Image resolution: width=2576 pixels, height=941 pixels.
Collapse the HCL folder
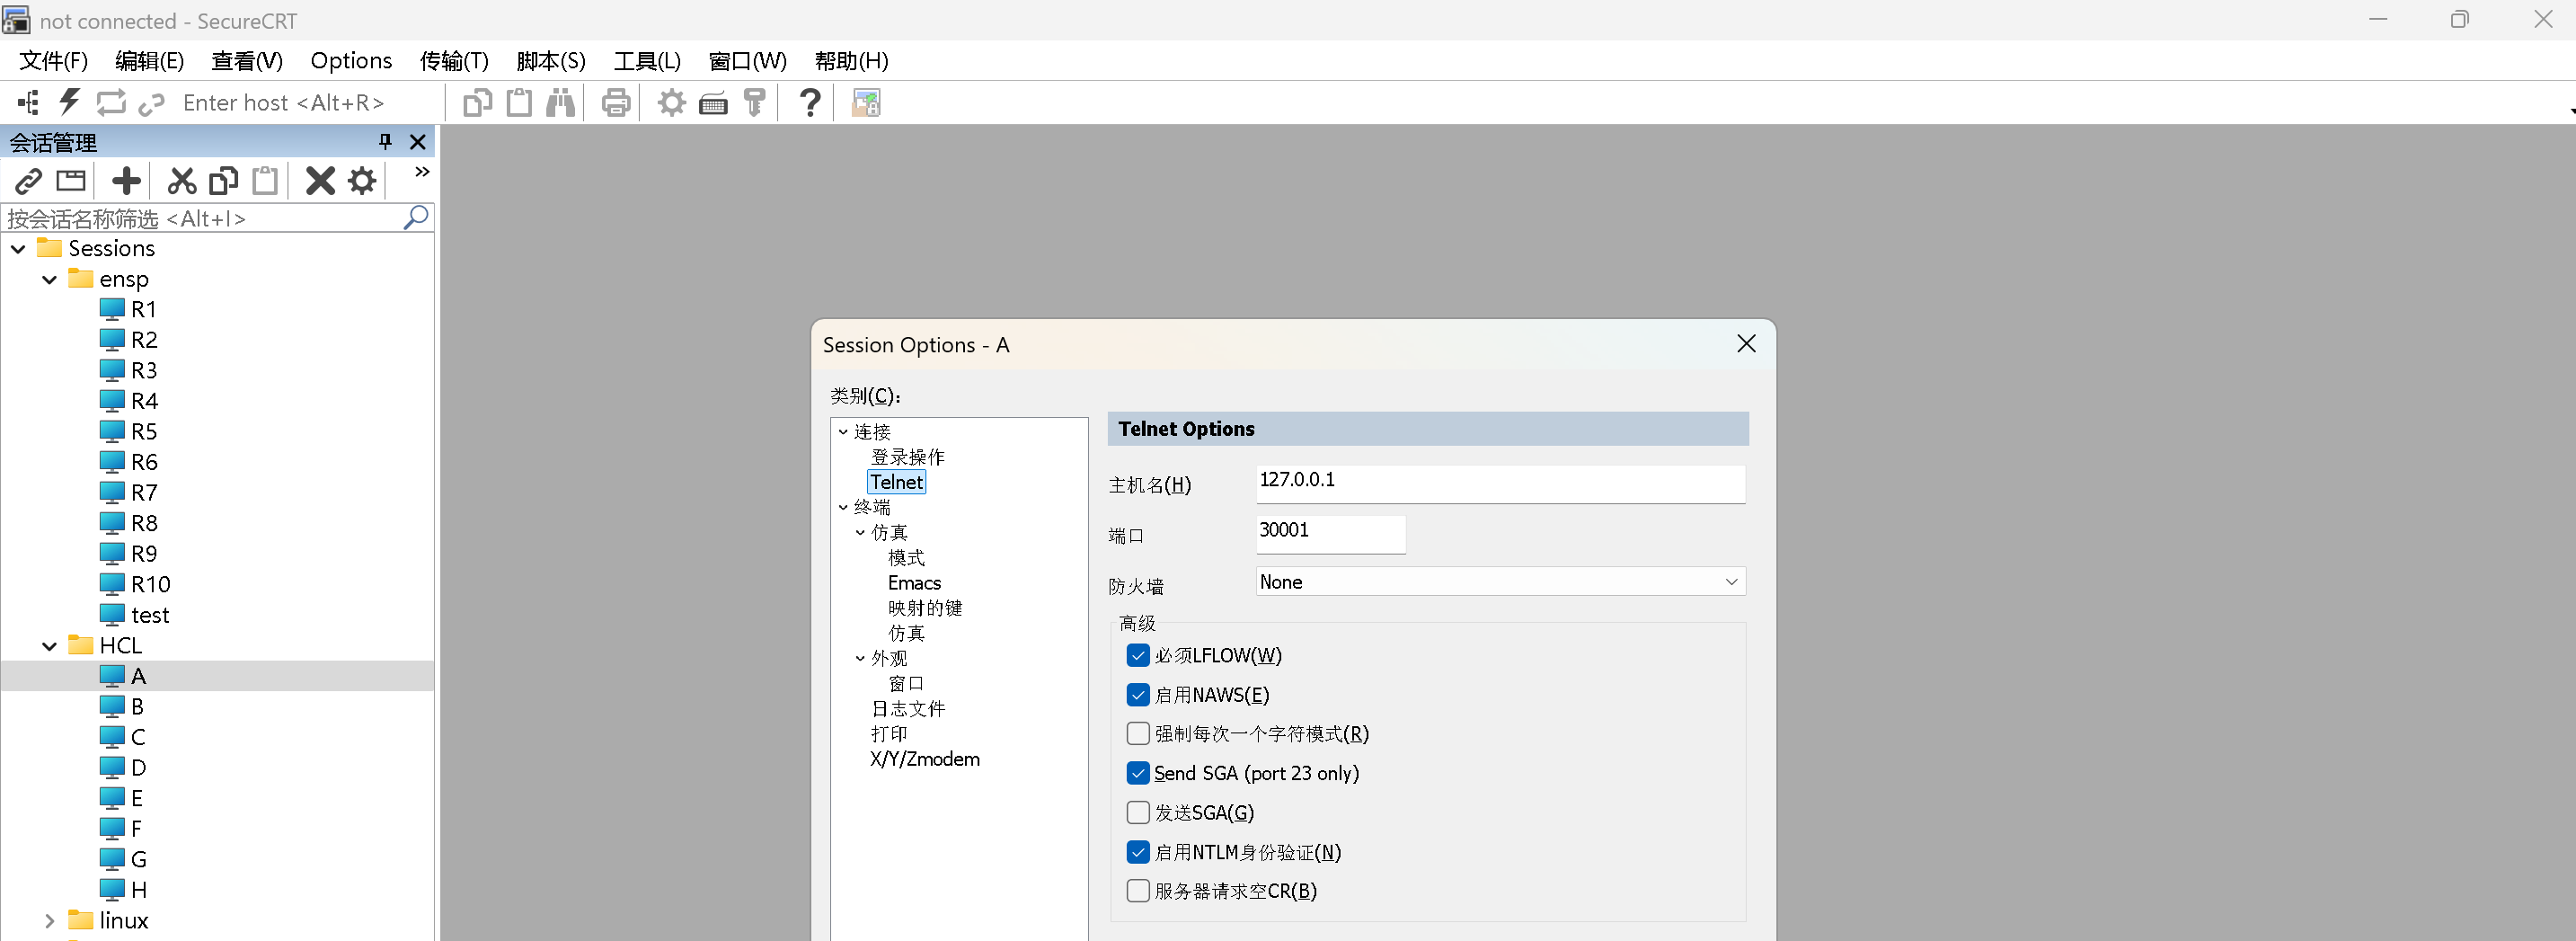coord(49,646)
